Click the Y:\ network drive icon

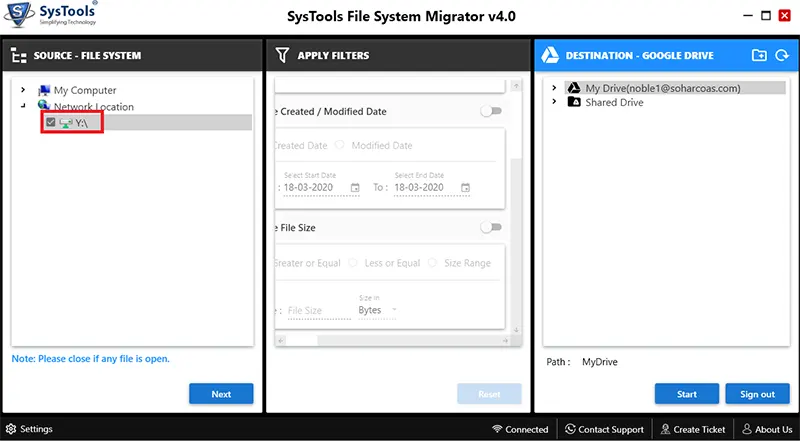tap(66, 122)
